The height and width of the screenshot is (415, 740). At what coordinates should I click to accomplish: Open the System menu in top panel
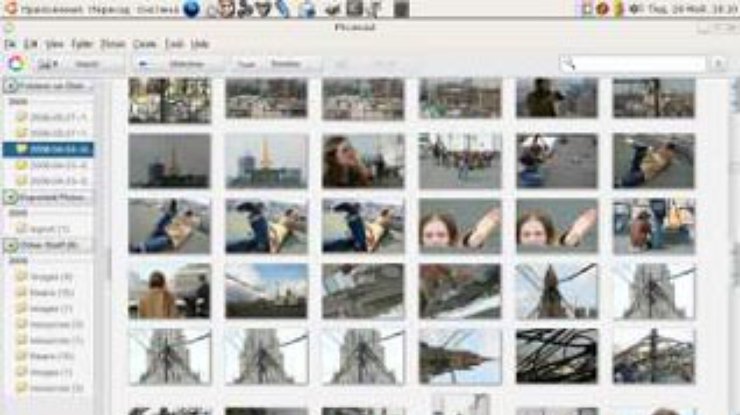[158, 9]
